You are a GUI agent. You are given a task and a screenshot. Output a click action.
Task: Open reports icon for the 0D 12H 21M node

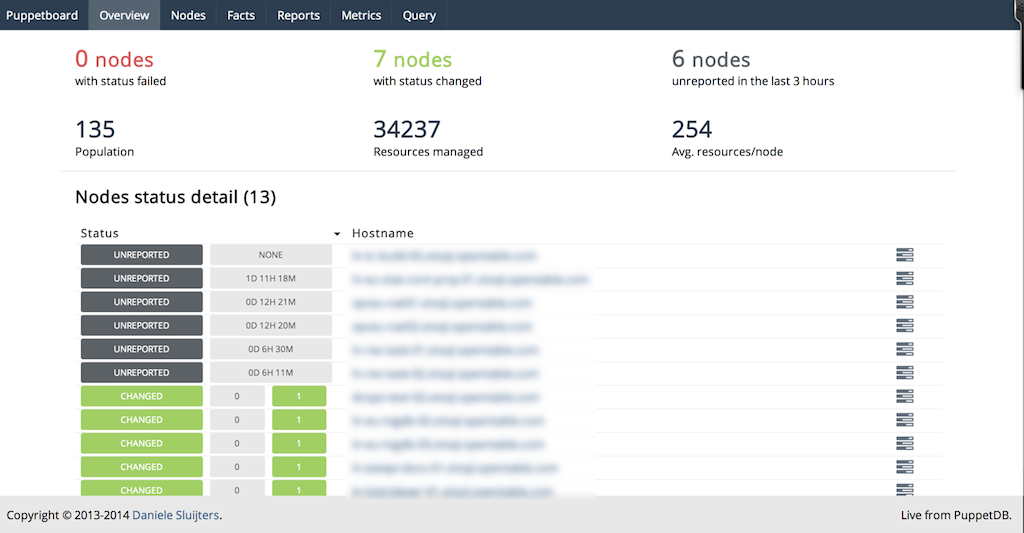tap(905, 302)
